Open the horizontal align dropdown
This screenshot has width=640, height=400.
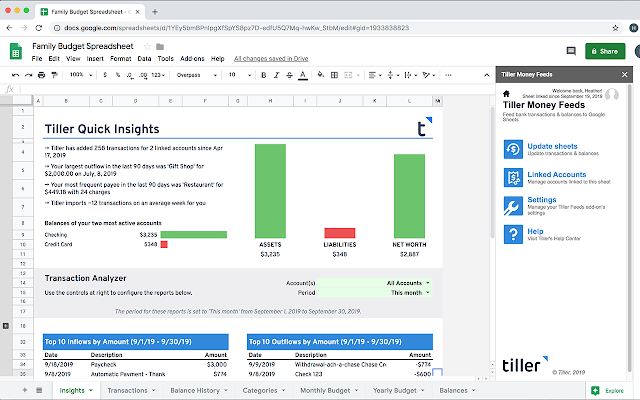[375, 75]
